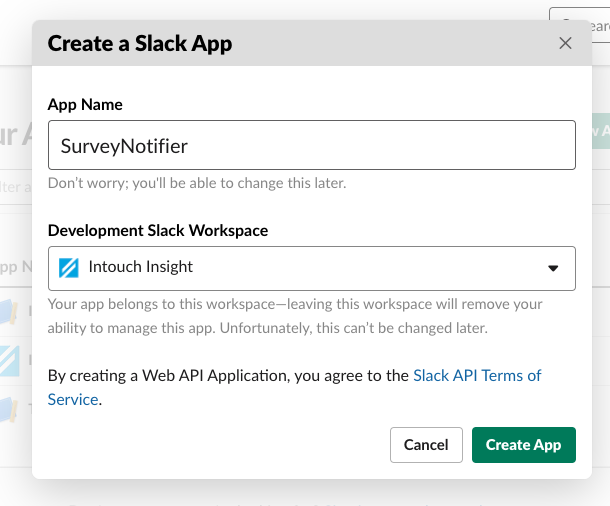Click the workspace ownership warning text
The image size is (610, 506).
(x=295, y=316)
